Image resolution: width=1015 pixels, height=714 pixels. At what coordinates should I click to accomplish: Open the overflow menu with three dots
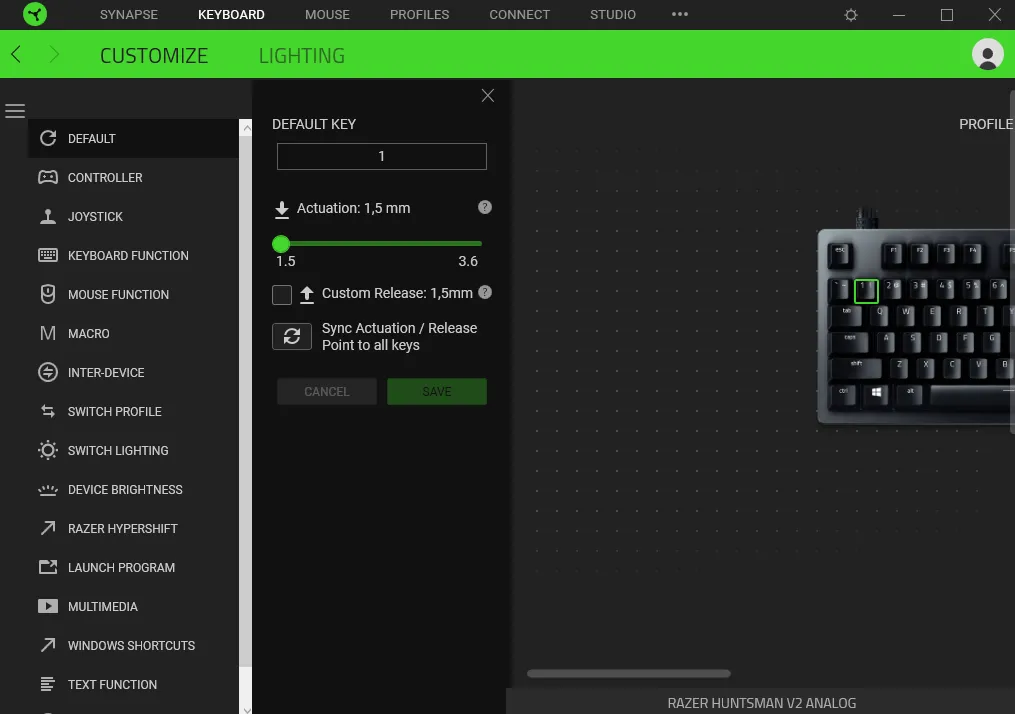(x=679, y=14)
